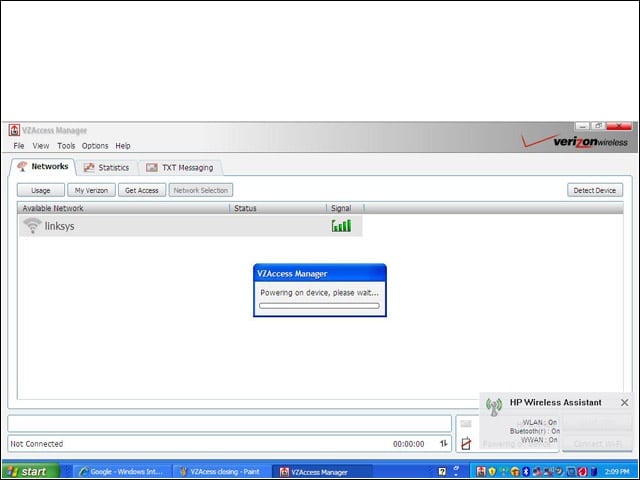The image size is (640, 480).
Task: Click the question mark help icon in taskbar
Action: (x=442, y=471)
